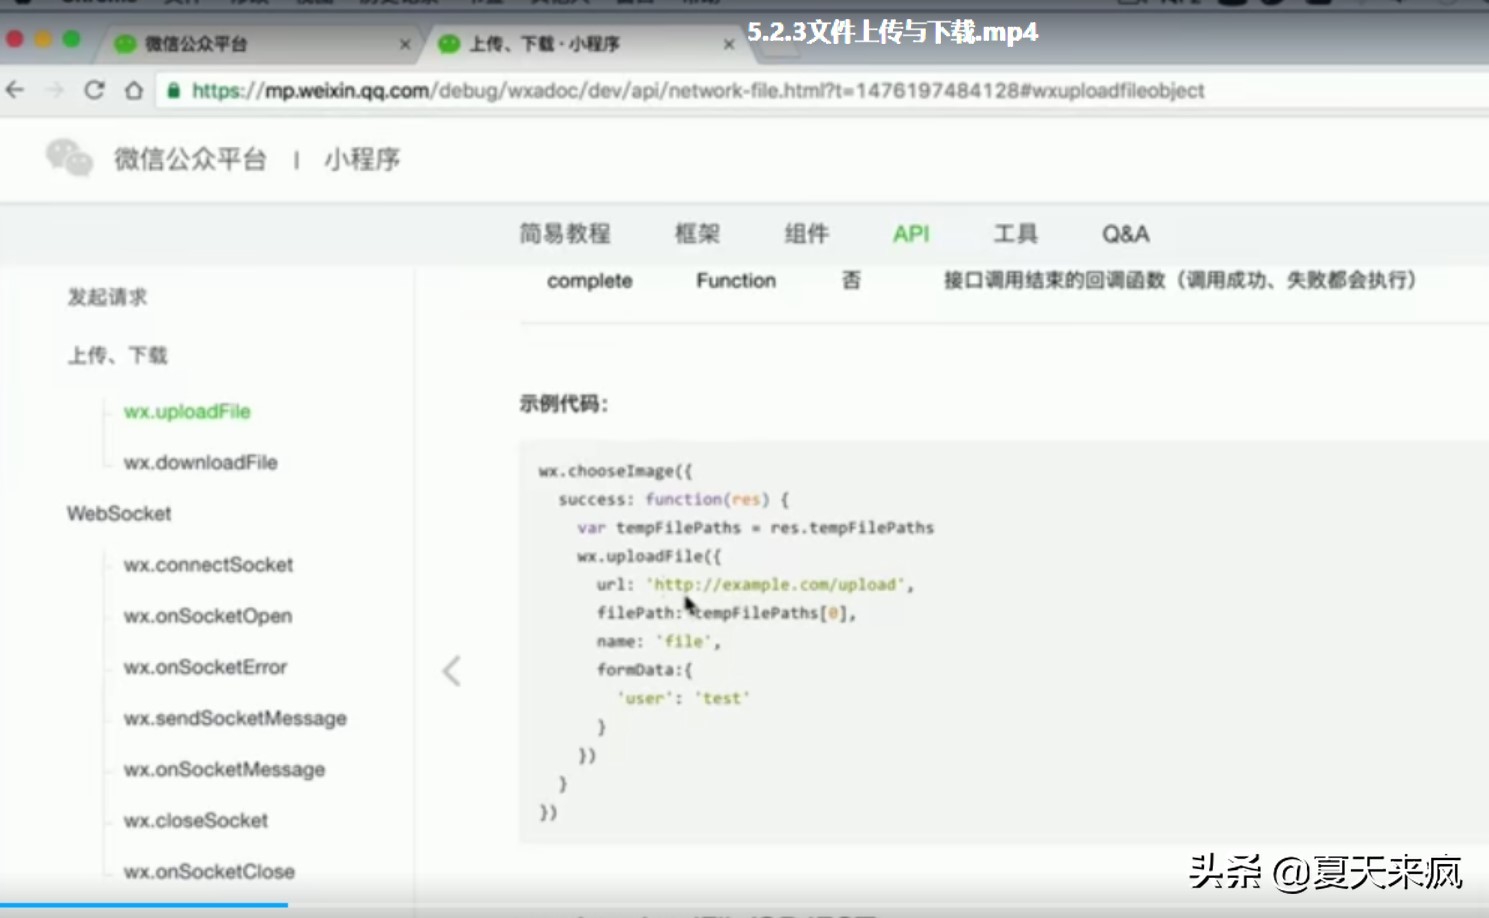The height and width of the screenshot is (918, 1489).
Task: Close the 上传、下载 · 小程序 tab
Action: tap(729, 44)
